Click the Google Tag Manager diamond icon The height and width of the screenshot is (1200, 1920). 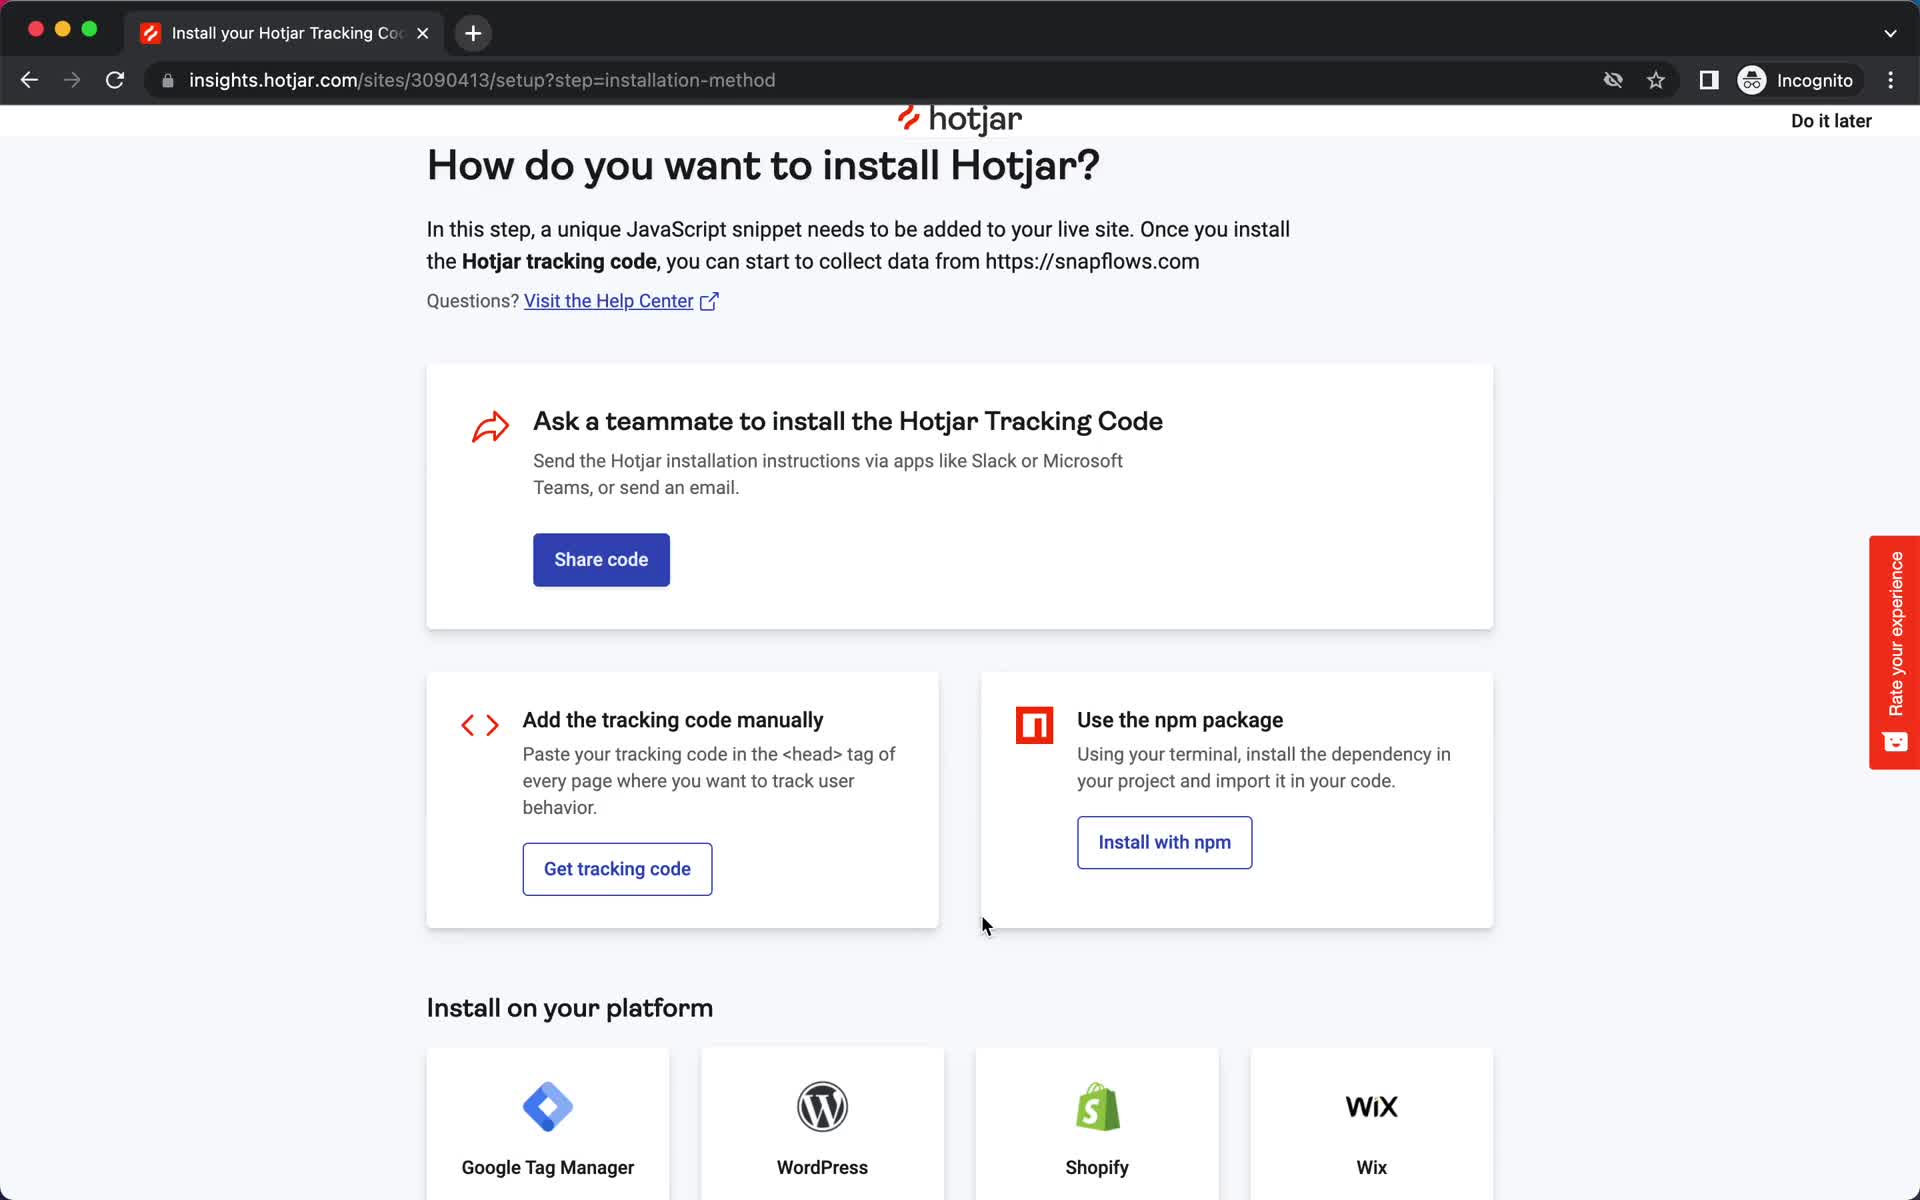(x=546, y=1106)
